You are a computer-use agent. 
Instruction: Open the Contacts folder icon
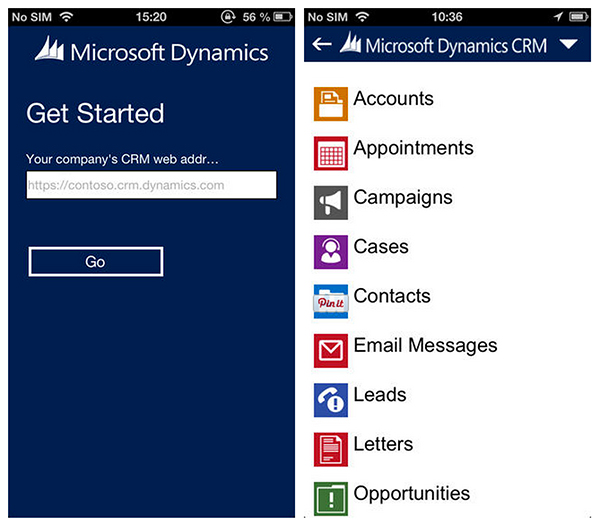(x=330, y=301)
